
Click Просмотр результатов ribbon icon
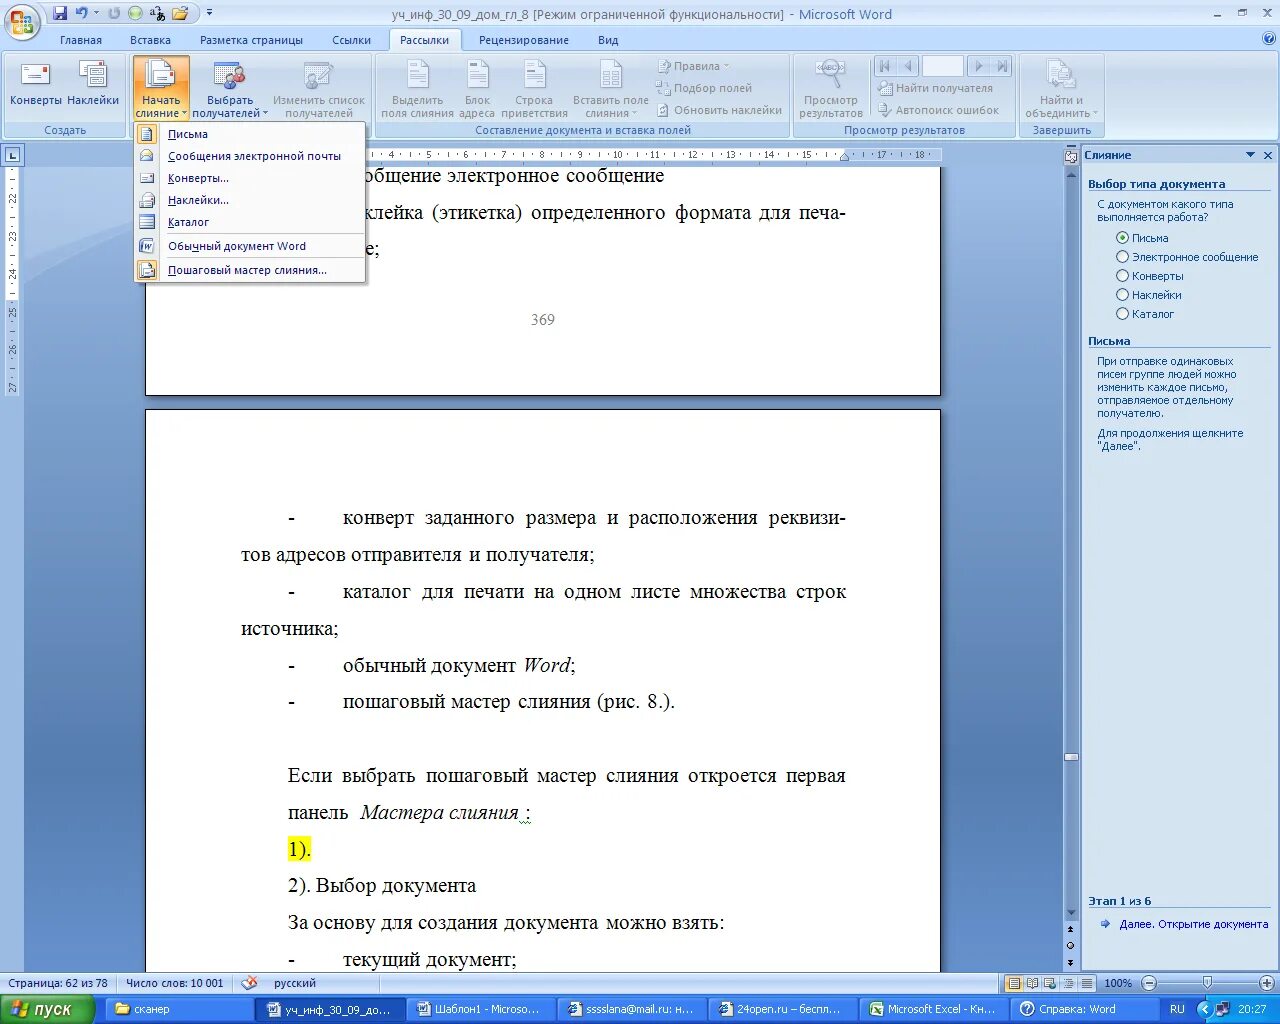[x=830, y=89]
